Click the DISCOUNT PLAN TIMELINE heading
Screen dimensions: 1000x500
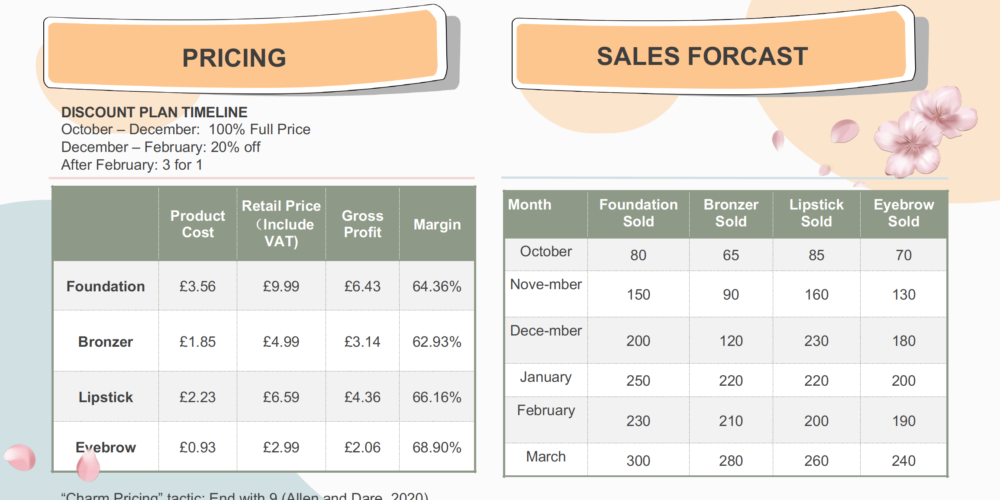click(x=154, y=112)
